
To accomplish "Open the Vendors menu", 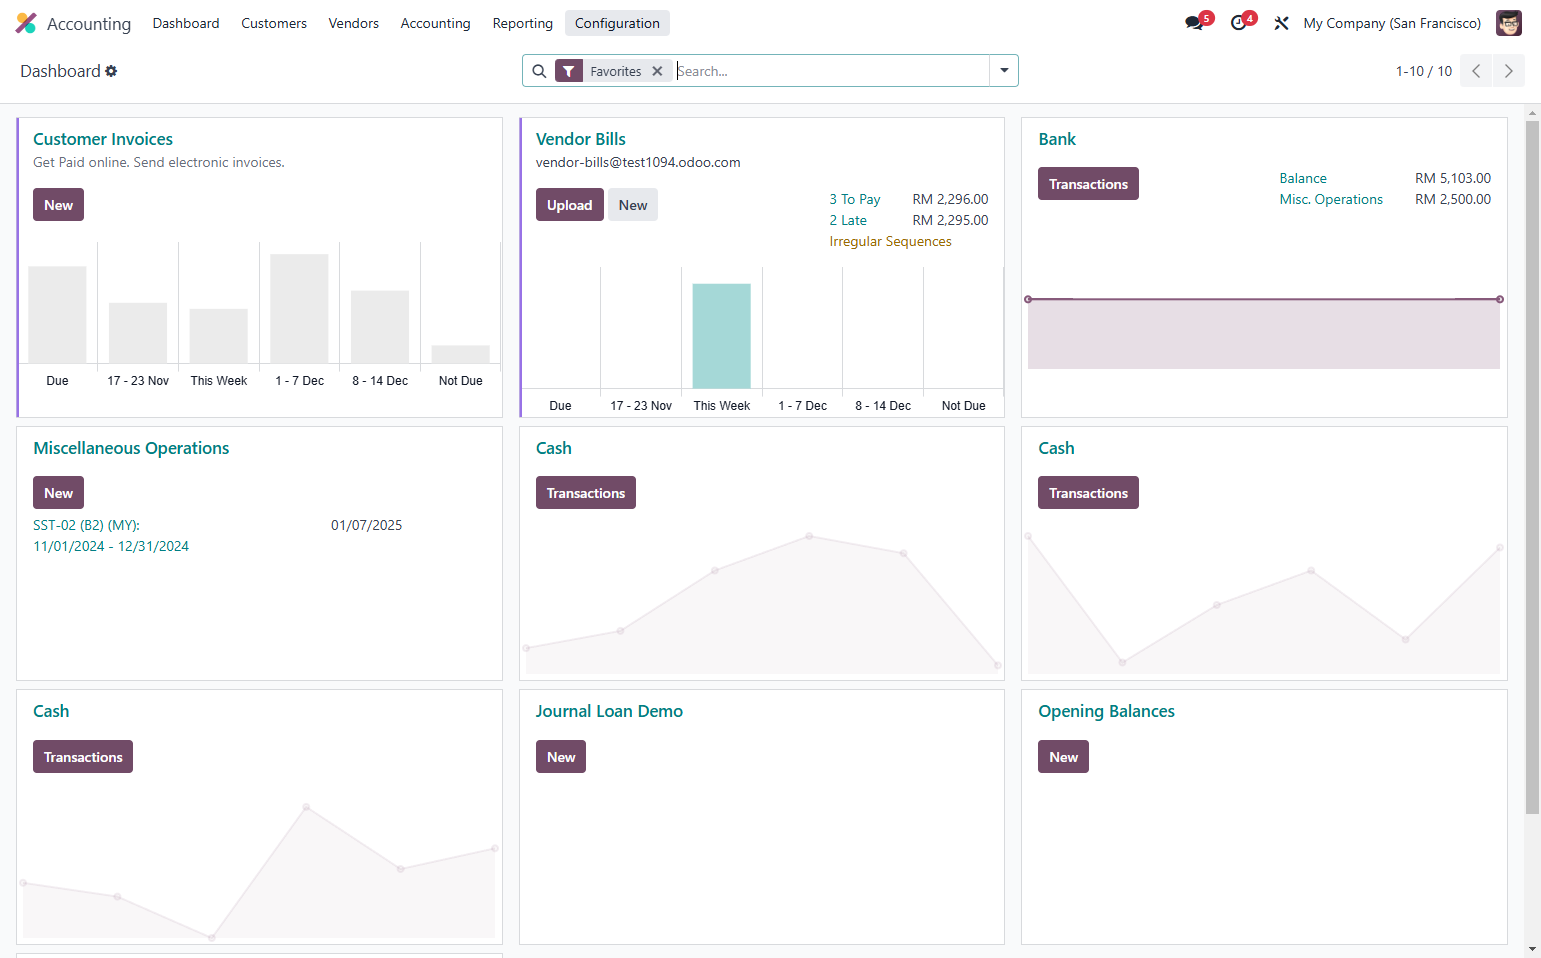I will point(354,23).
